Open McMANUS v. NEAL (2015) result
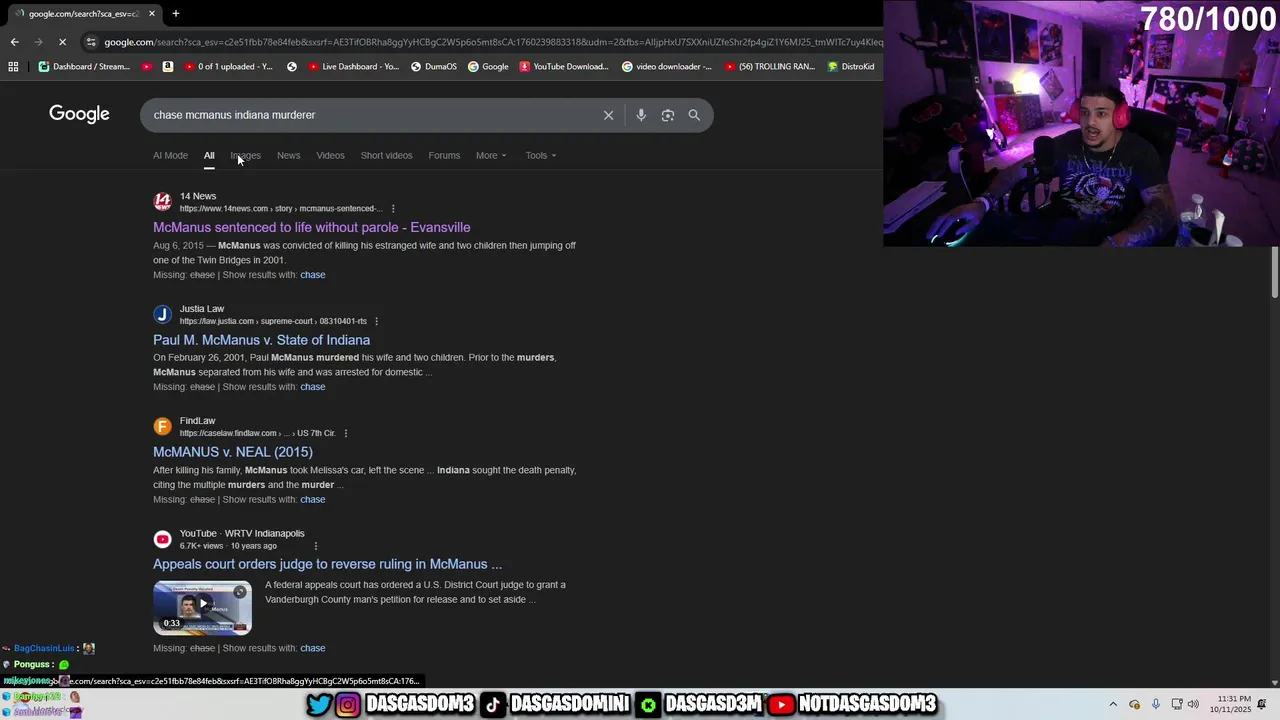1280x720 pixels. coord(233,452)
